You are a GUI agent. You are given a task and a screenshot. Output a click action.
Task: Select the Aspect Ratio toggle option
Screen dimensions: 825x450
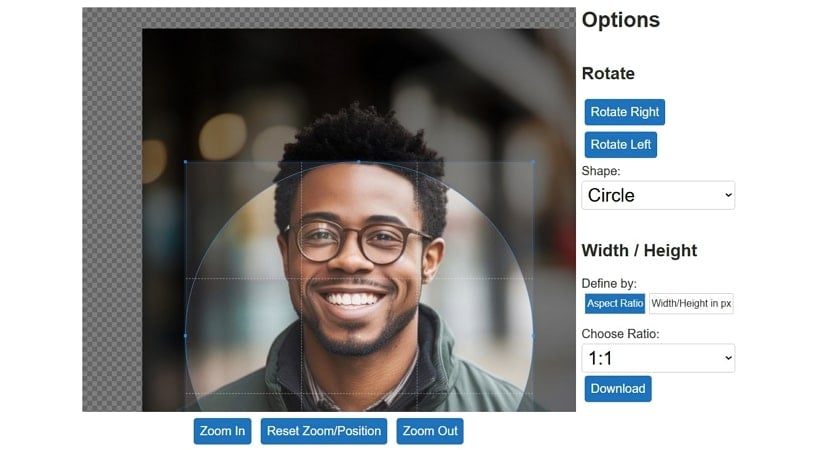(x=615, y=304)
